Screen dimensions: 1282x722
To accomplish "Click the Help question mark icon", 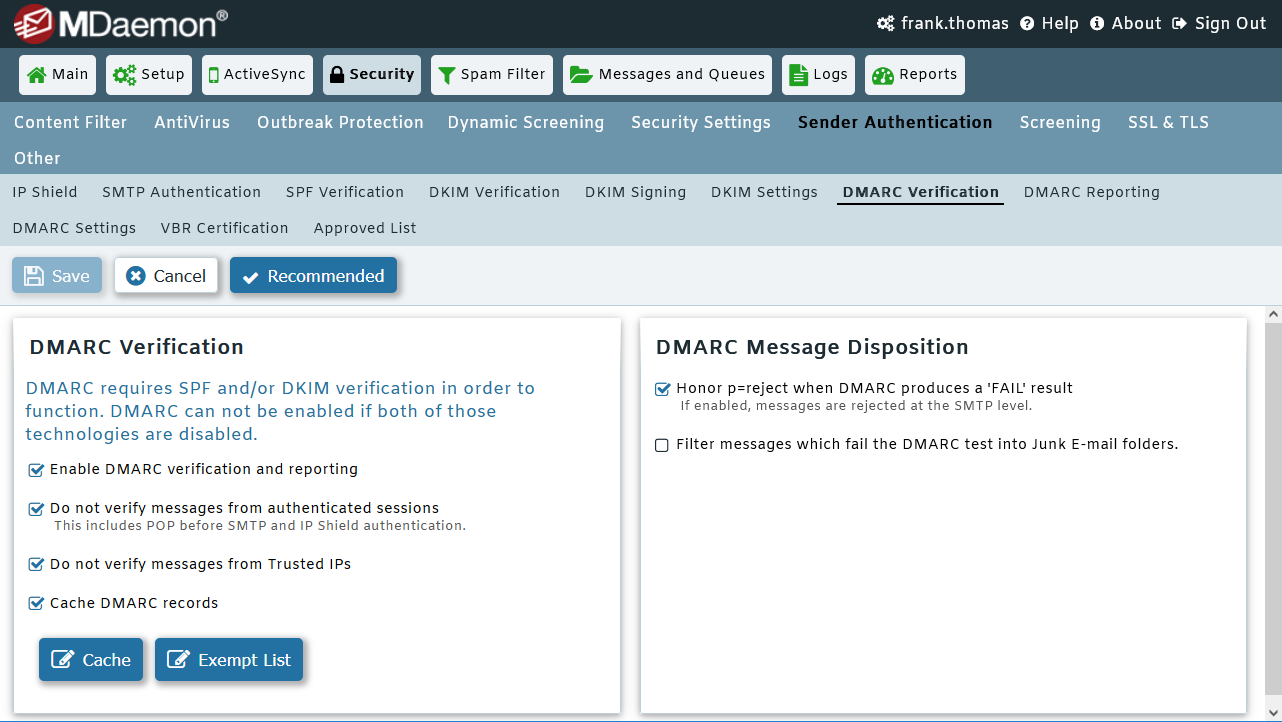I will click(x=1029, y=23).
